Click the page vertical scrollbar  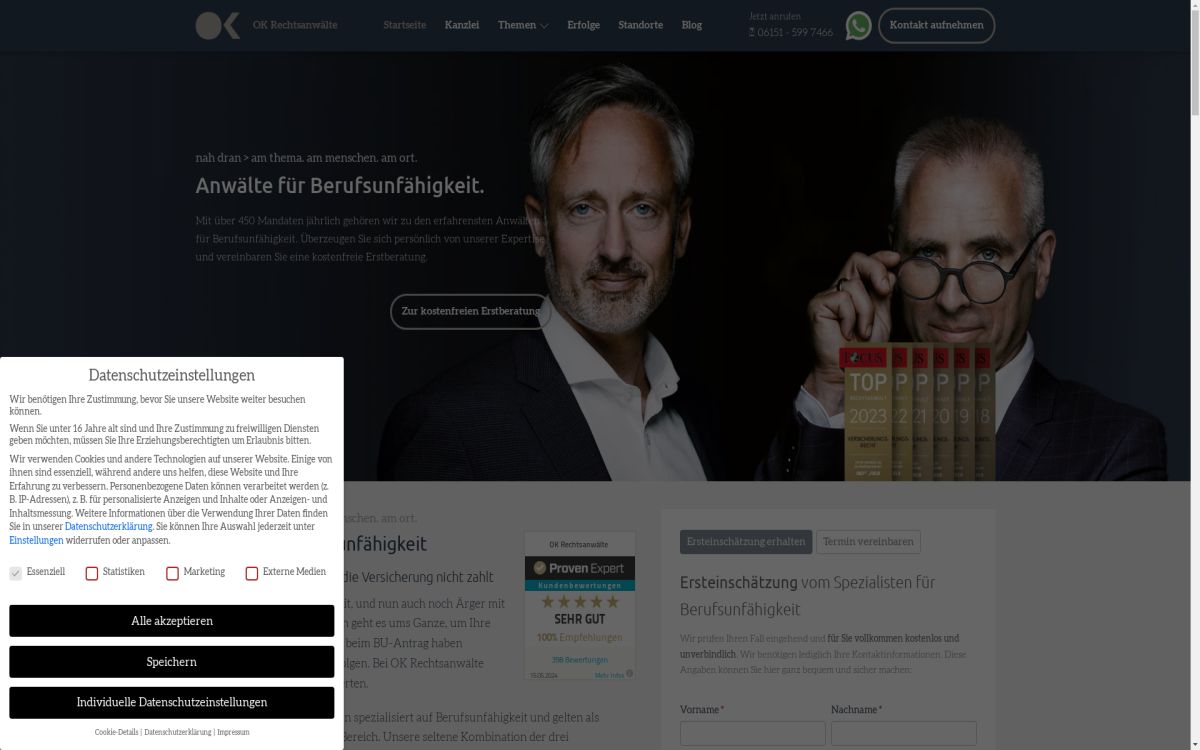(1194, 375)
